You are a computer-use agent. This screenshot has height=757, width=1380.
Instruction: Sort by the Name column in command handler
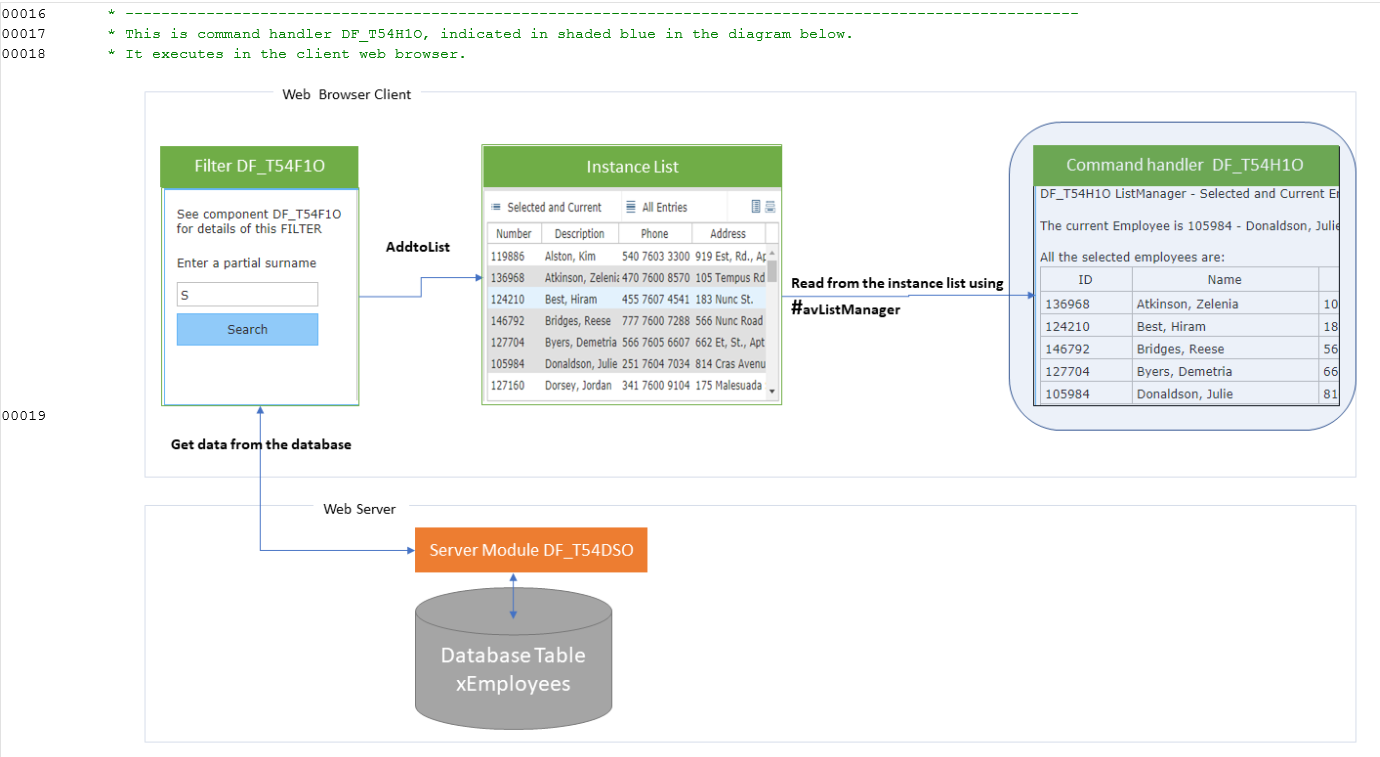[1225, 279]
